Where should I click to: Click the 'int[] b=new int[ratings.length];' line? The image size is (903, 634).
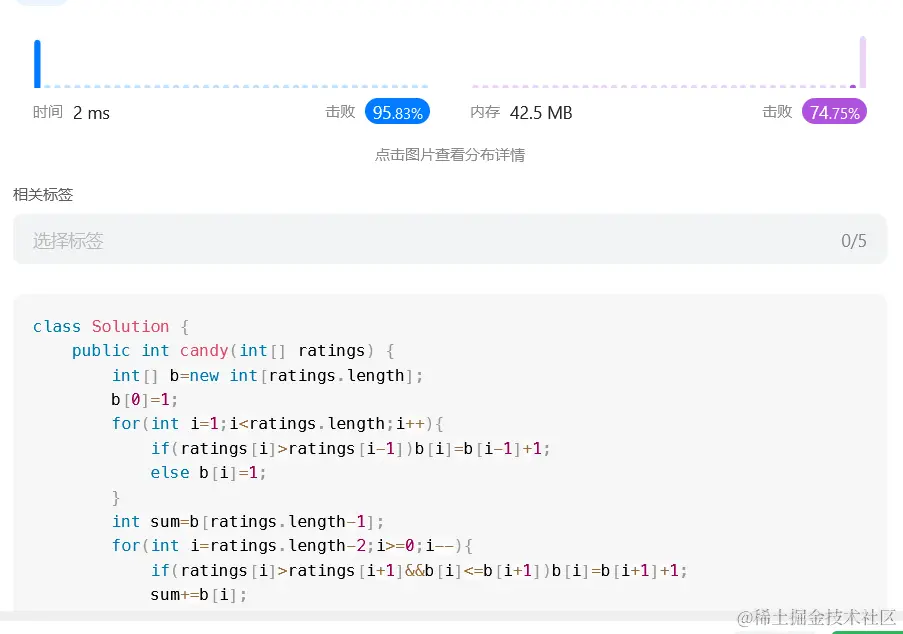pos(267,375)
